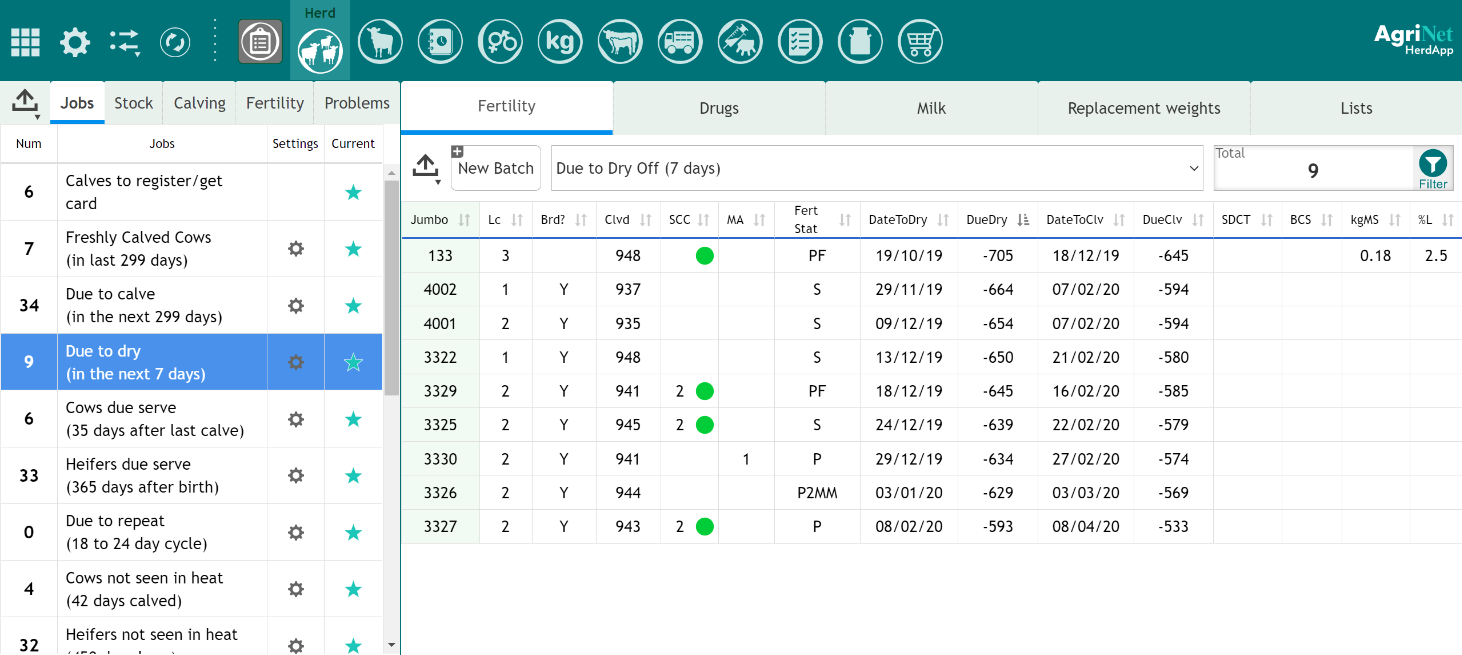Viewport: 1462px width, 655px height.
Task: Toggle Current star for Due to calve
Action: 353,305
